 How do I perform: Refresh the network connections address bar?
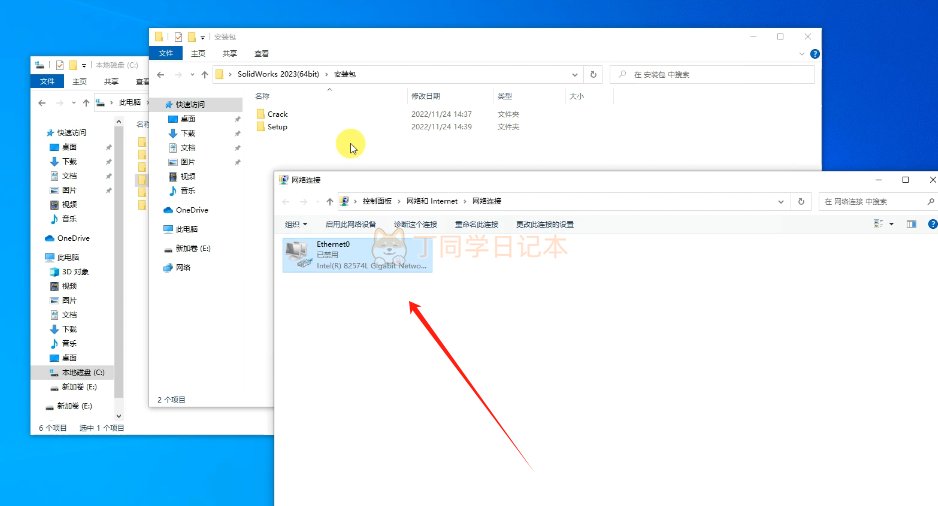801,201
